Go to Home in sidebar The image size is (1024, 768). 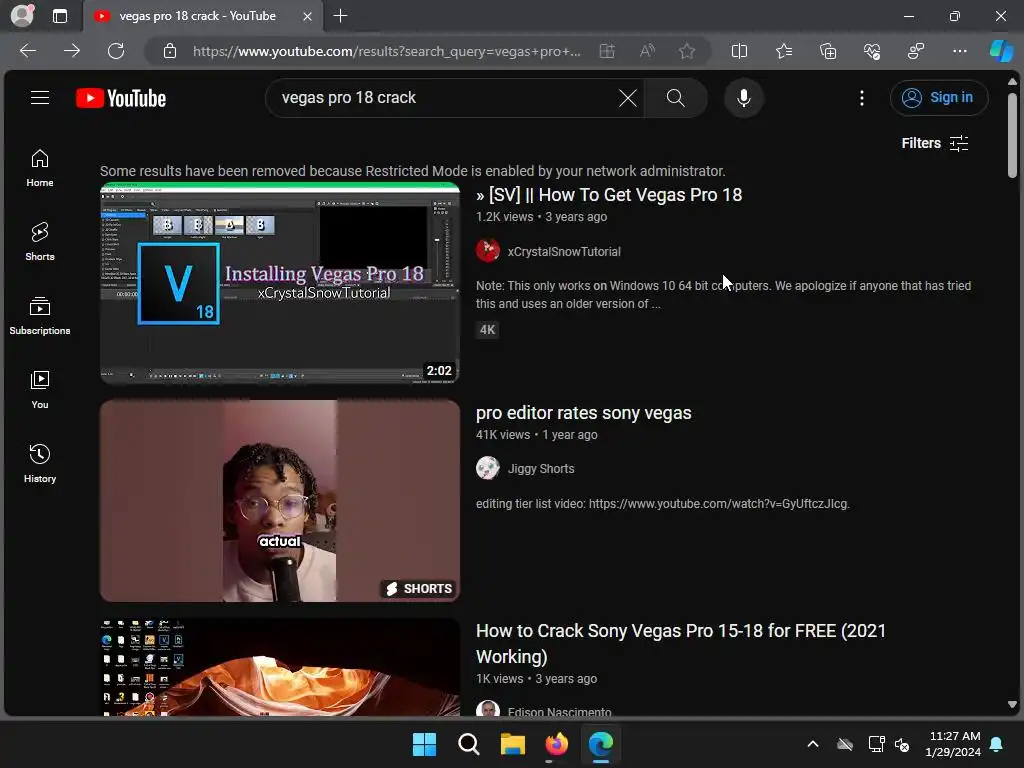40,168
